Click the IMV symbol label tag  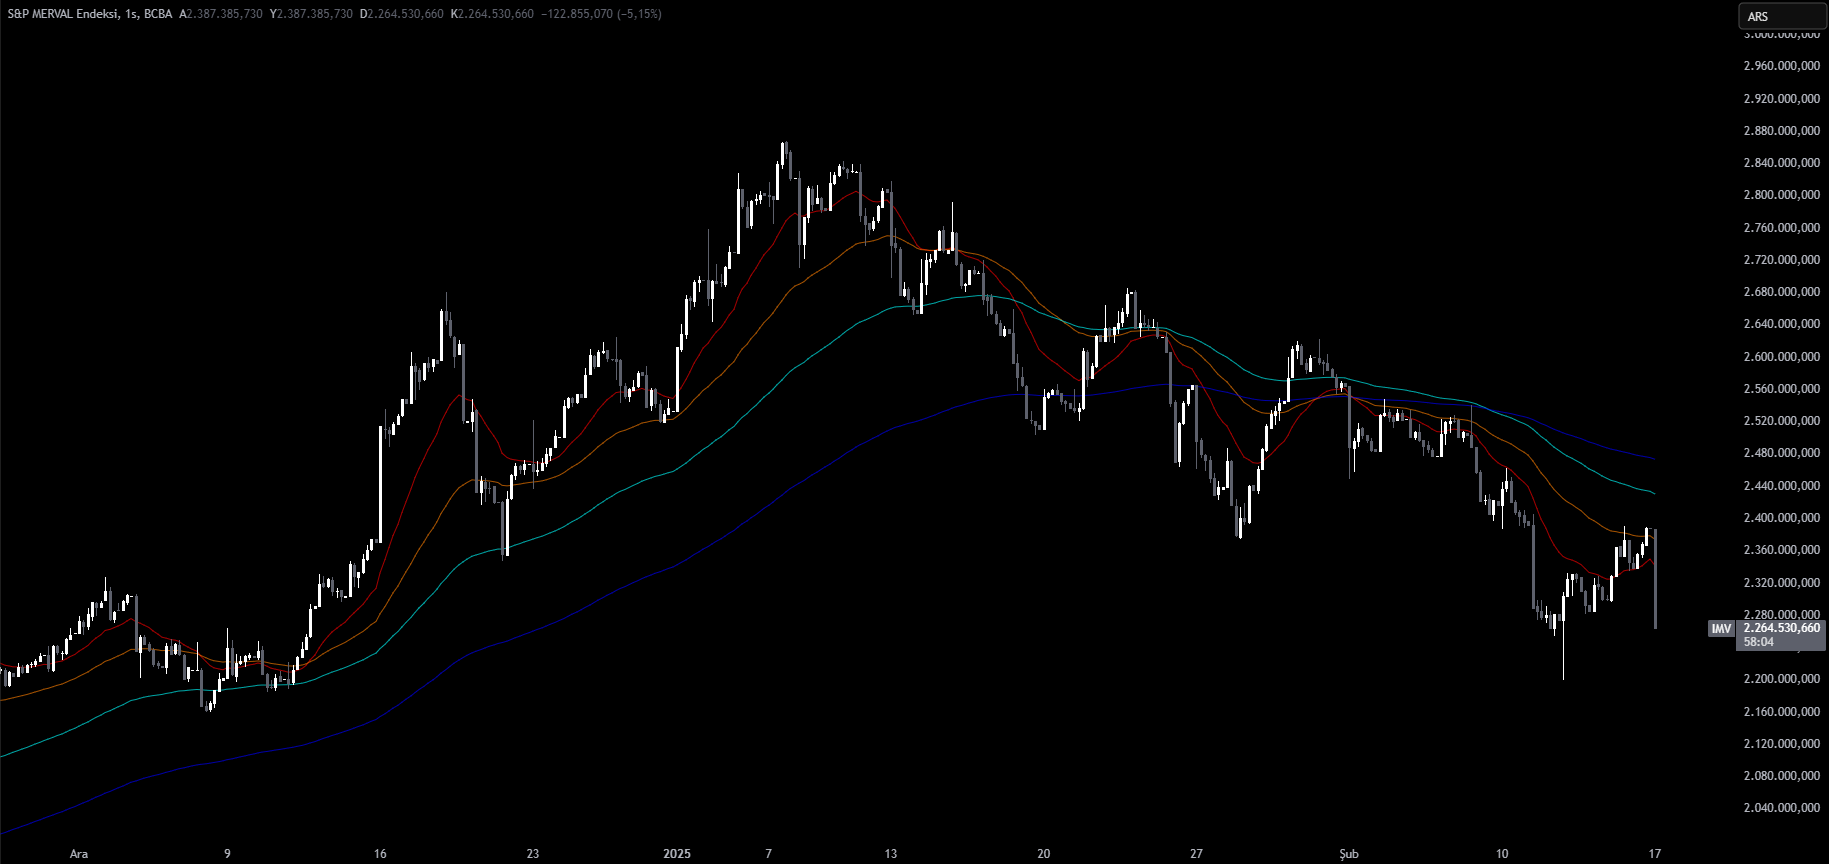1720,629
